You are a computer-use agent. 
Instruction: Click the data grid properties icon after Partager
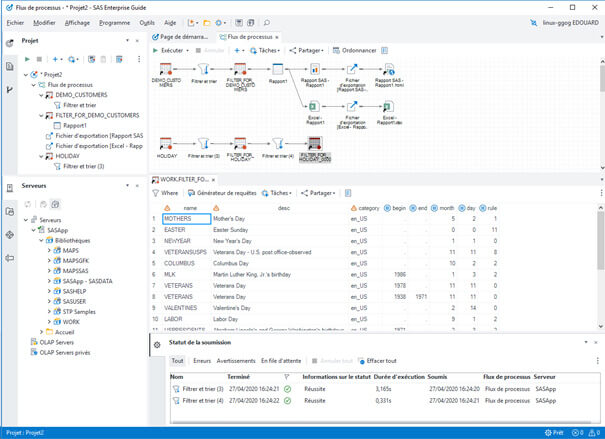(348, 193)
